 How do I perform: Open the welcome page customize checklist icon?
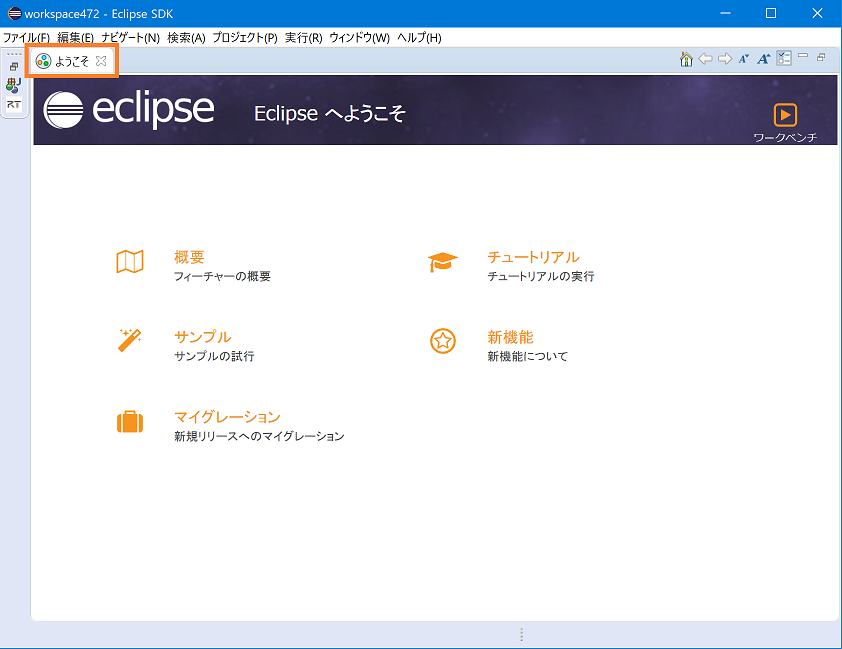coord(783,59)
